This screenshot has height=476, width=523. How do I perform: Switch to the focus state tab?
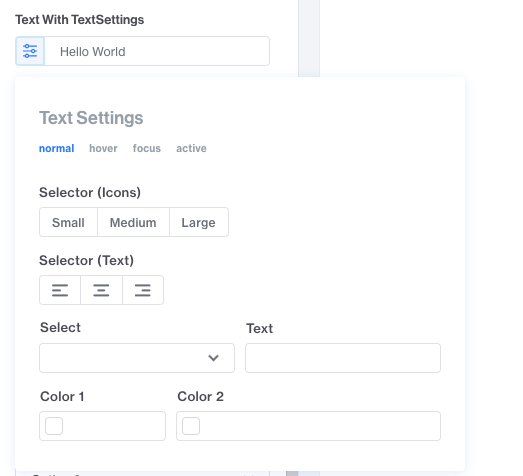(x=147, y=148)
